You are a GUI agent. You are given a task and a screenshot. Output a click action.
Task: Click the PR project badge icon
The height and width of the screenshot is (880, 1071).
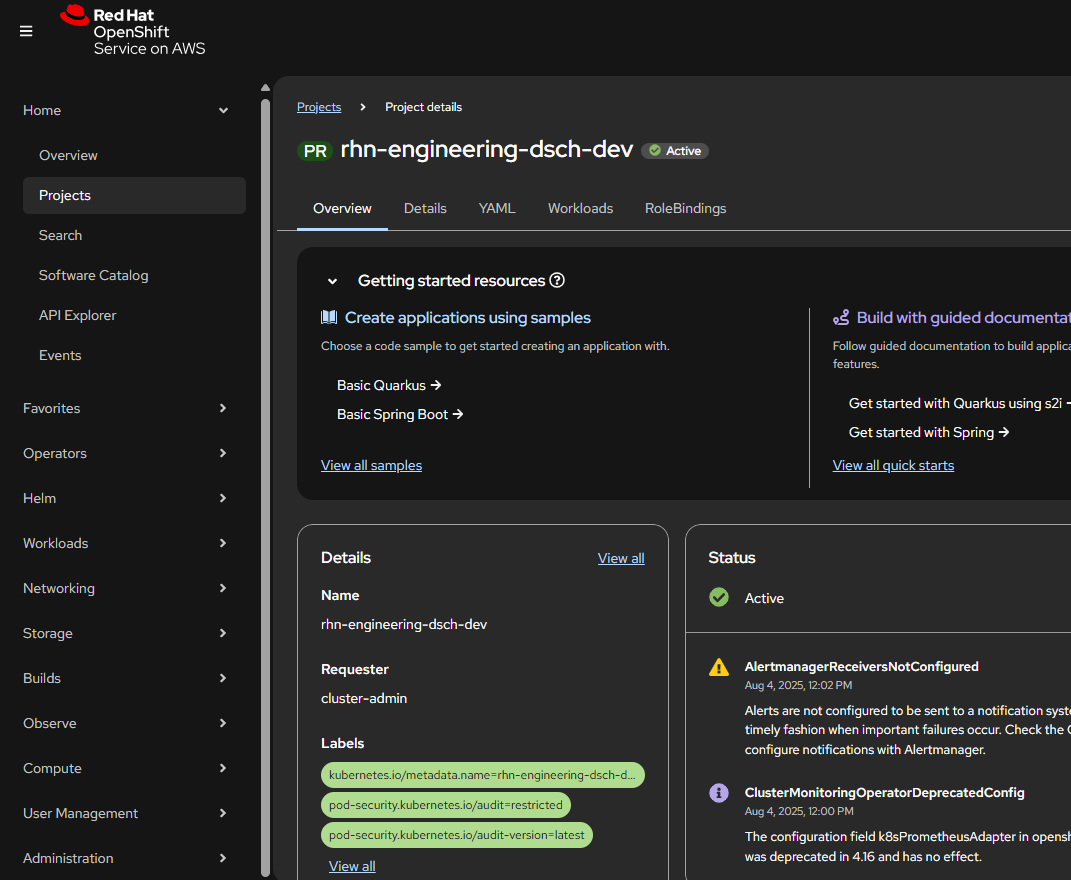315,151
